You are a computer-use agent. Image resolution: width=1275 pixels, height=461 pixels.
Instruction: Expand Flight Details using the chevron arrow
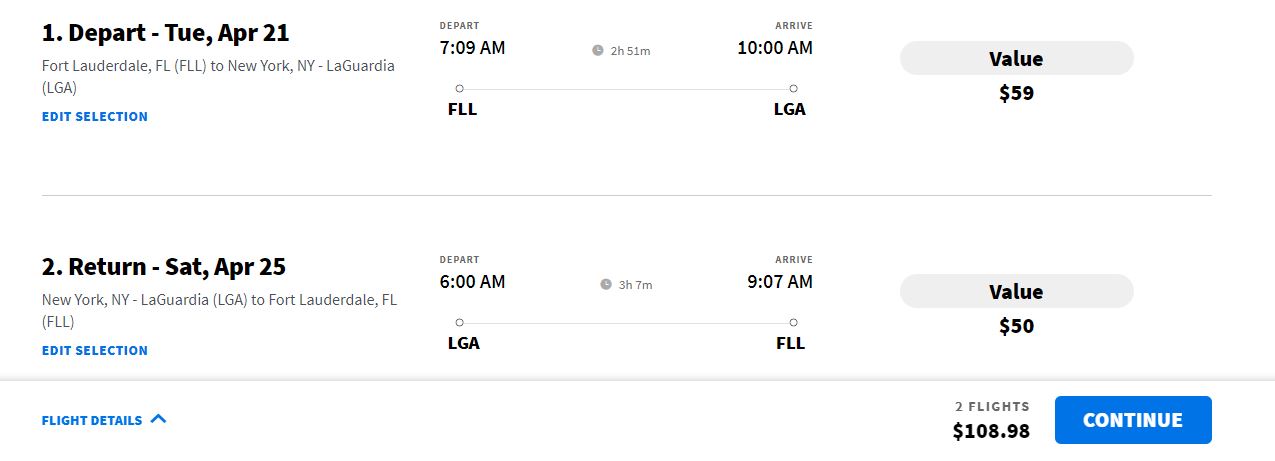(158, 419)
